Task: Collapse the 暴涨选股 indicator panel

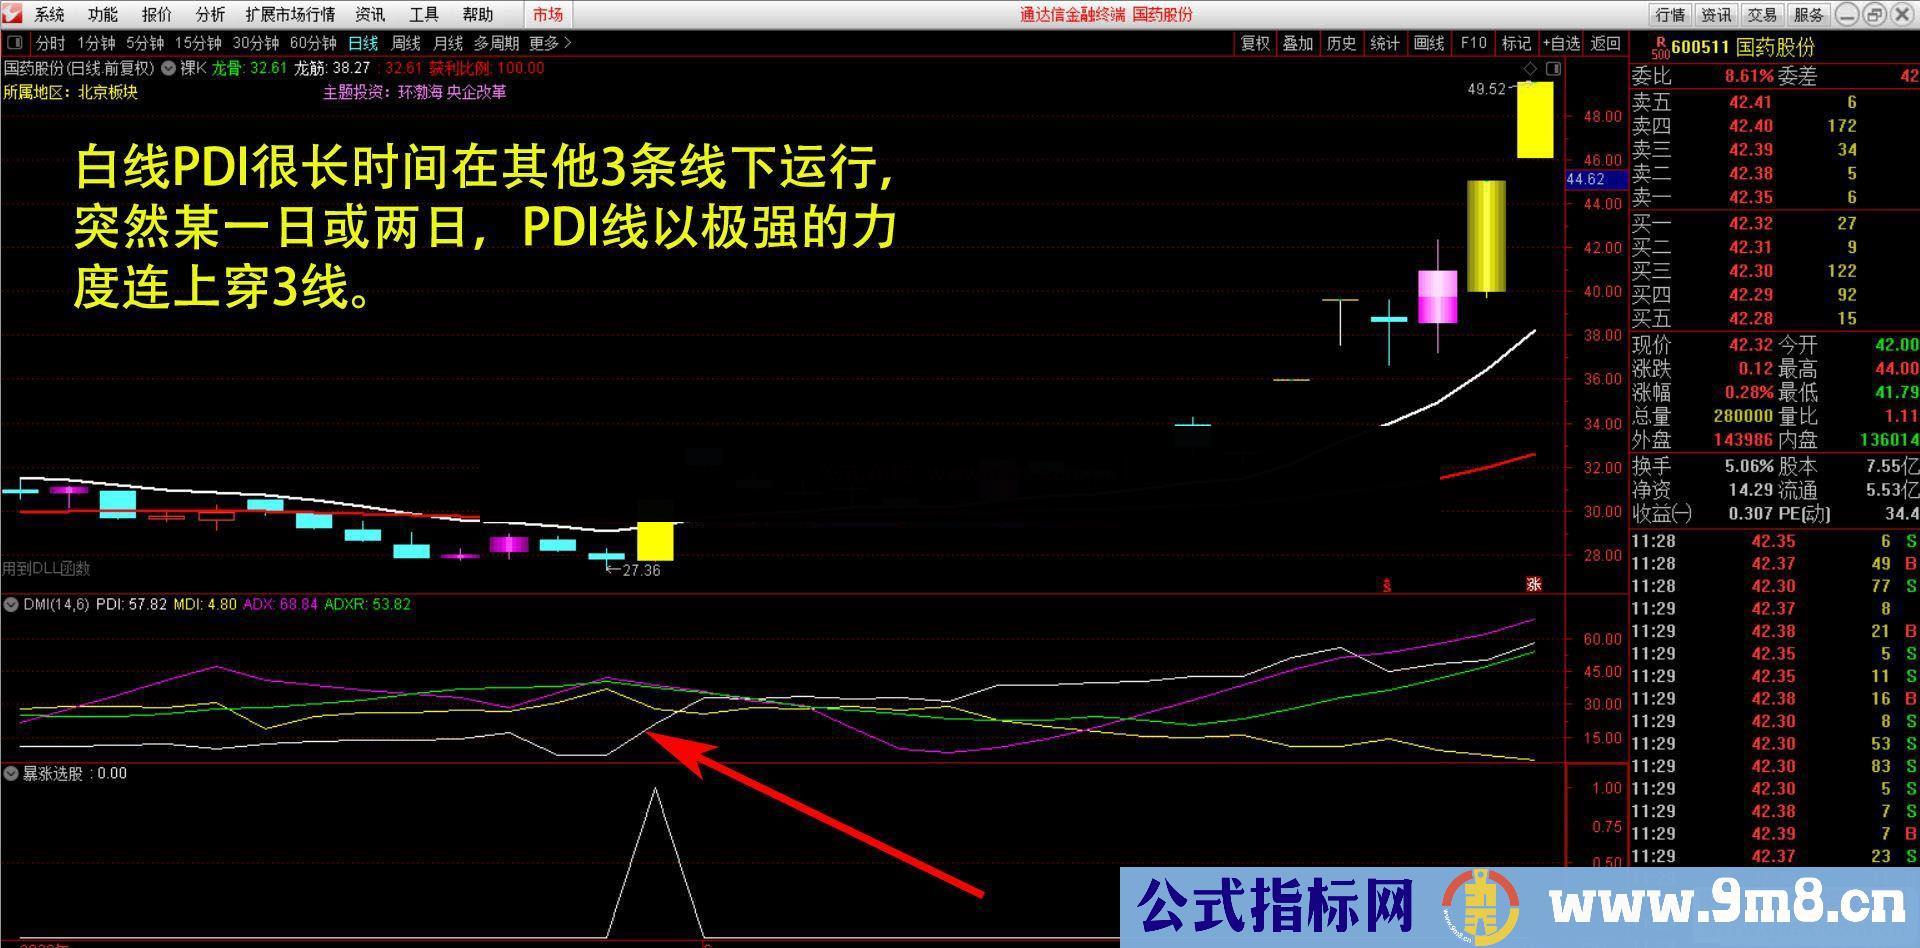Action: [x=10, y=773]
